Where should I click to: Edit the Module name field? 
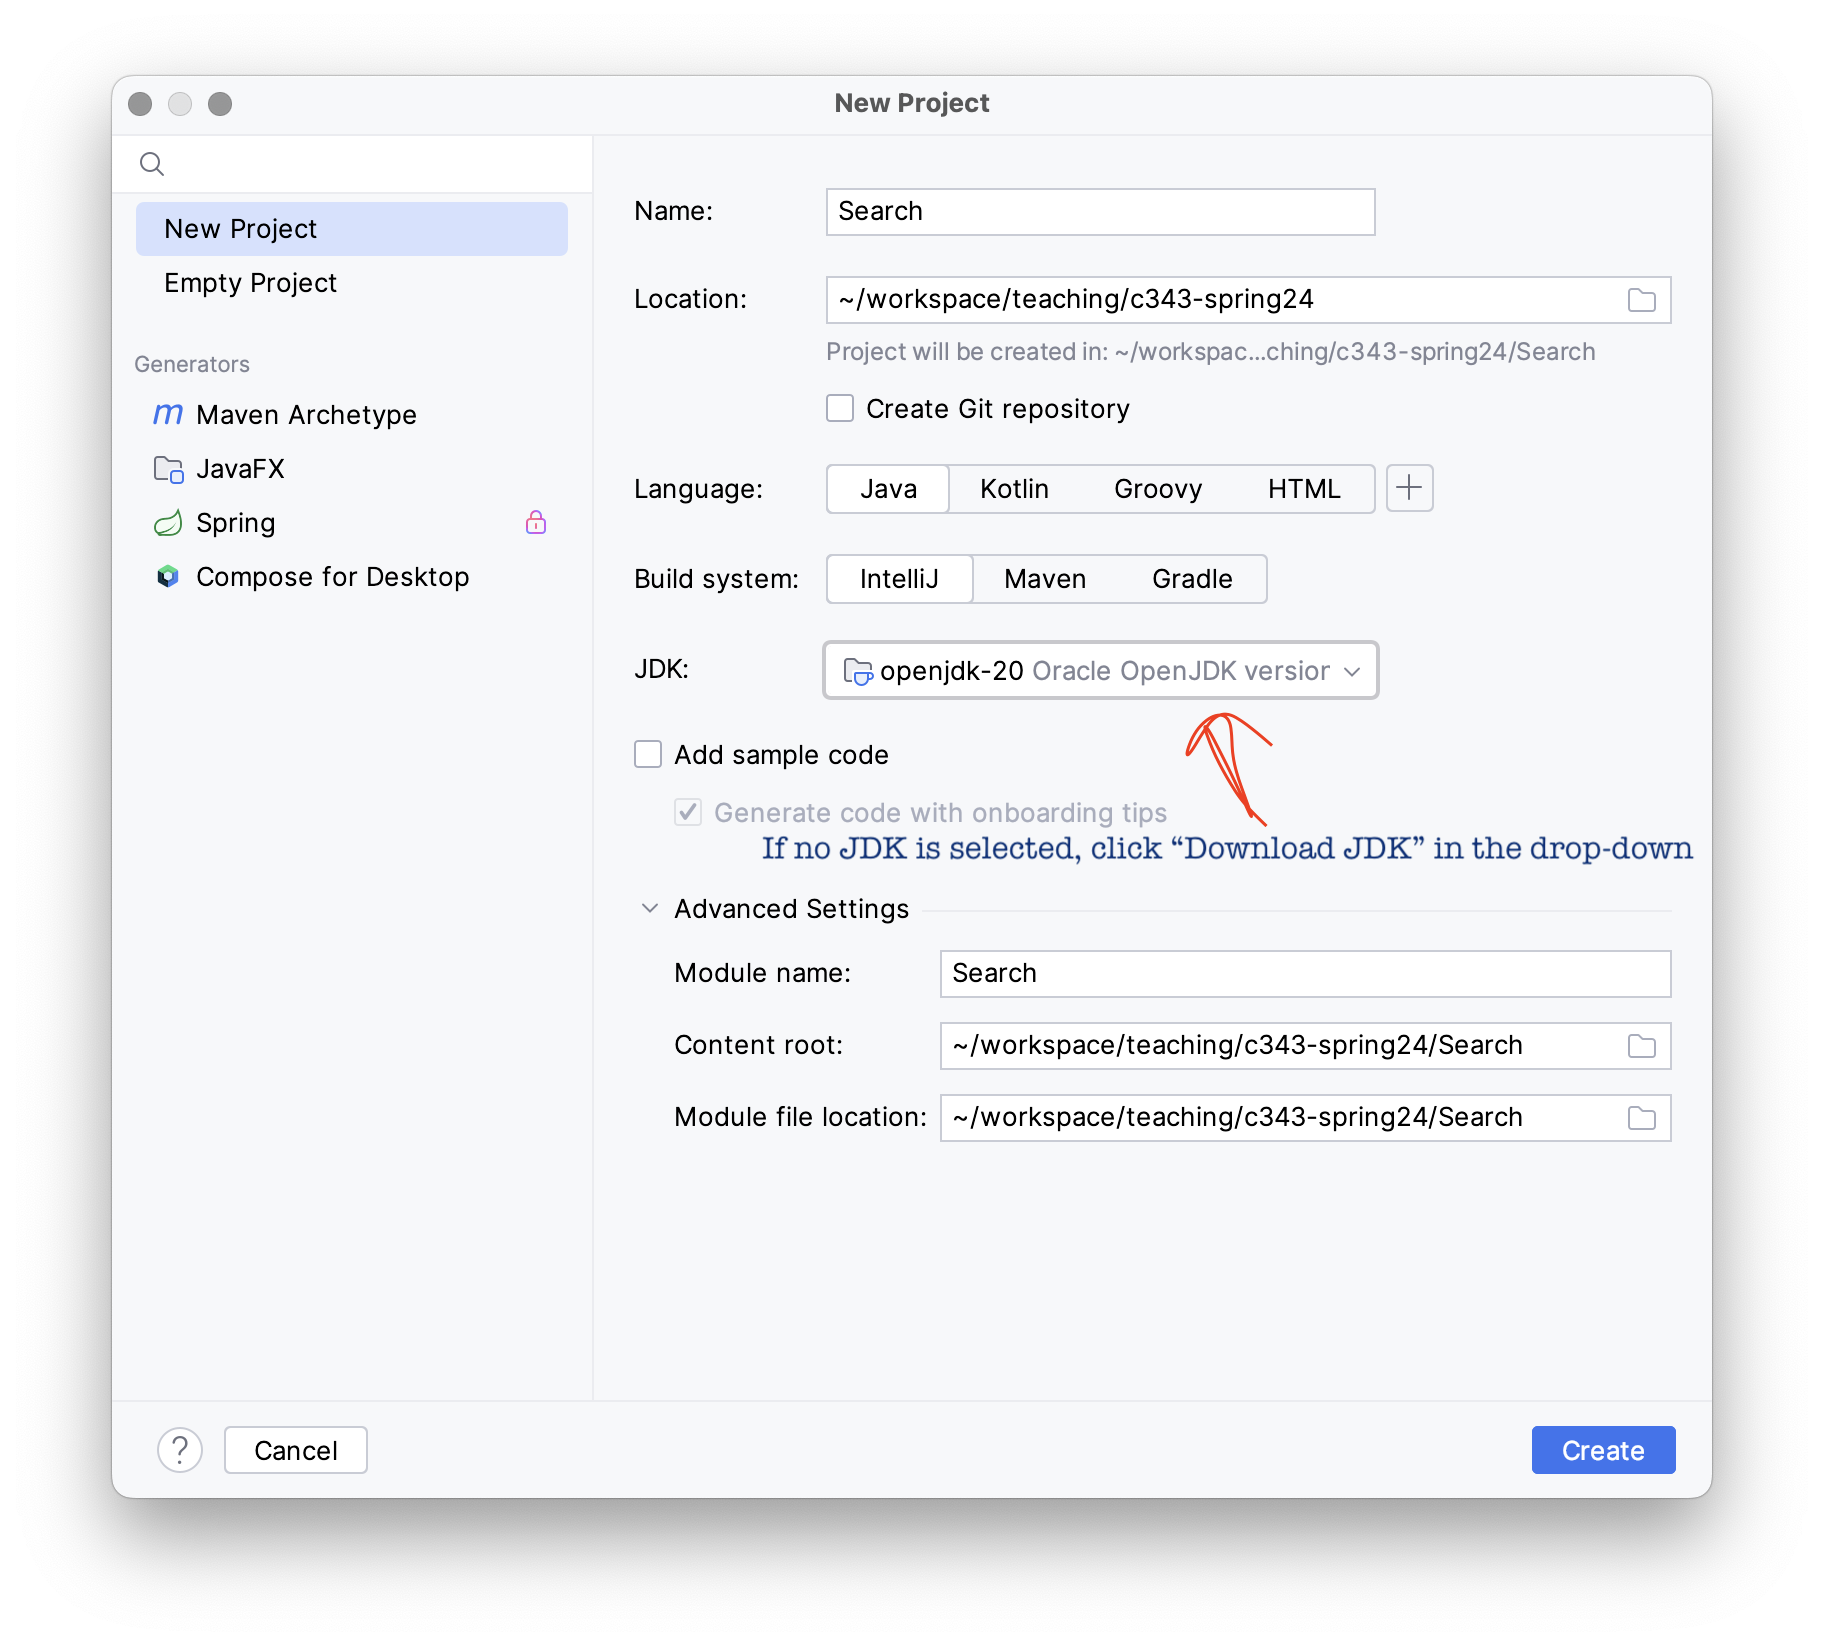[1305, 974]
